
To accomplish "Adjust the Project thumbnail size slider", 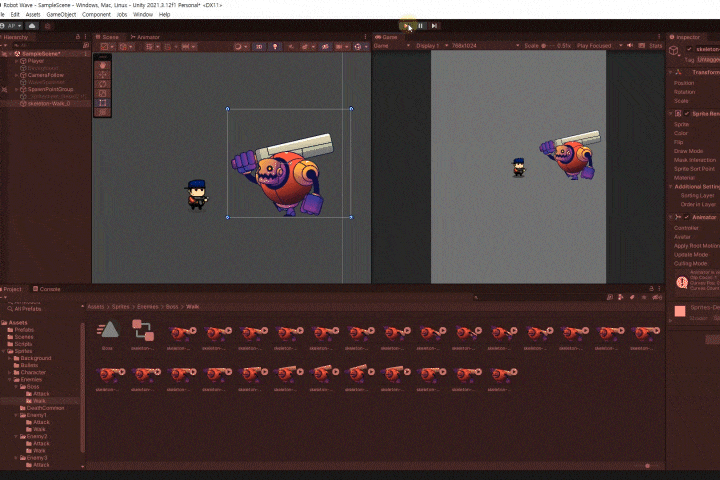I will coord(647,466).
